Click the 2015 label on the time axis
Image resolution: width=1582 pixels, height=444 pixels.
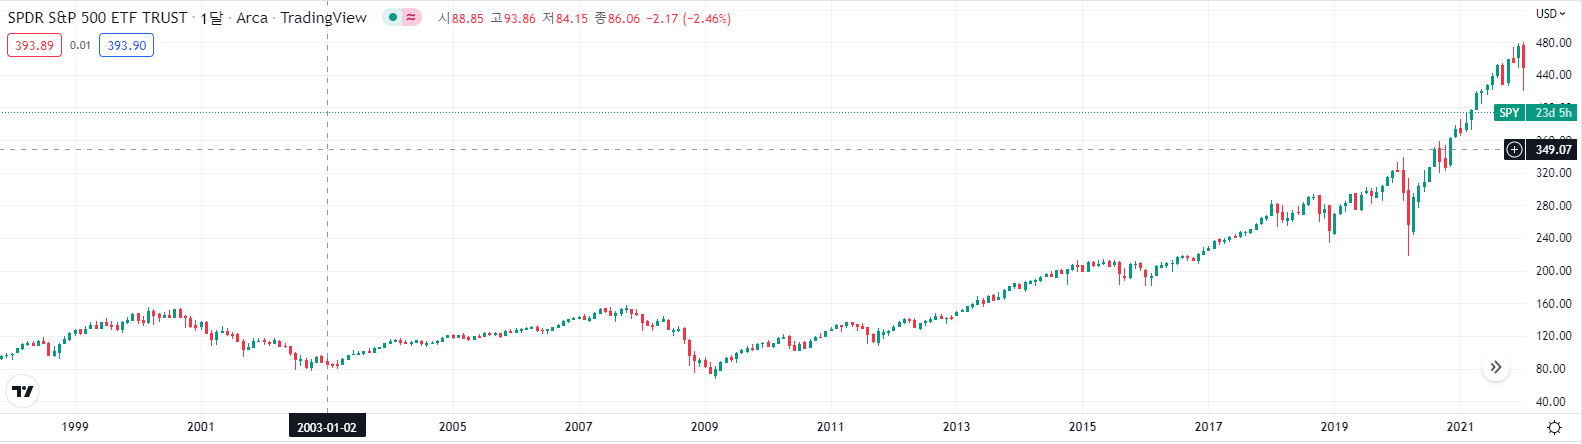1083,427
